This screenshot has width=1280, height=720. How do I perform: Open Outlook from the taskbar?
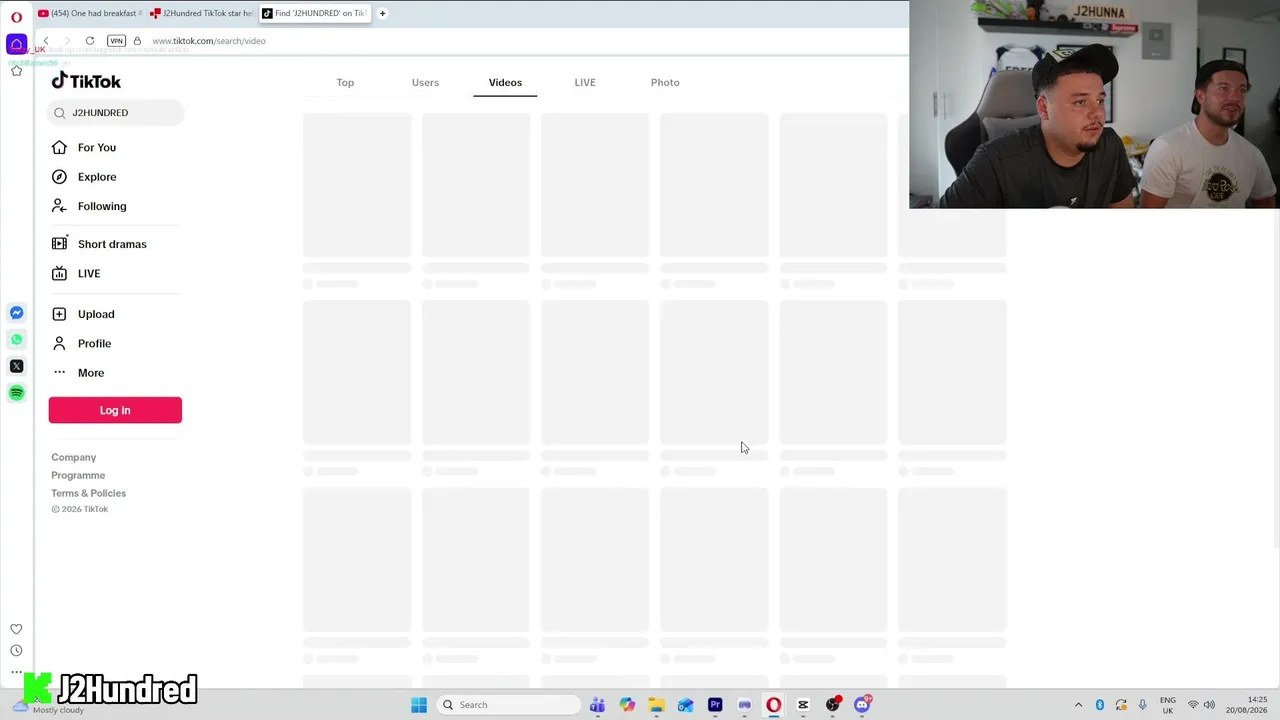(685, 705)
